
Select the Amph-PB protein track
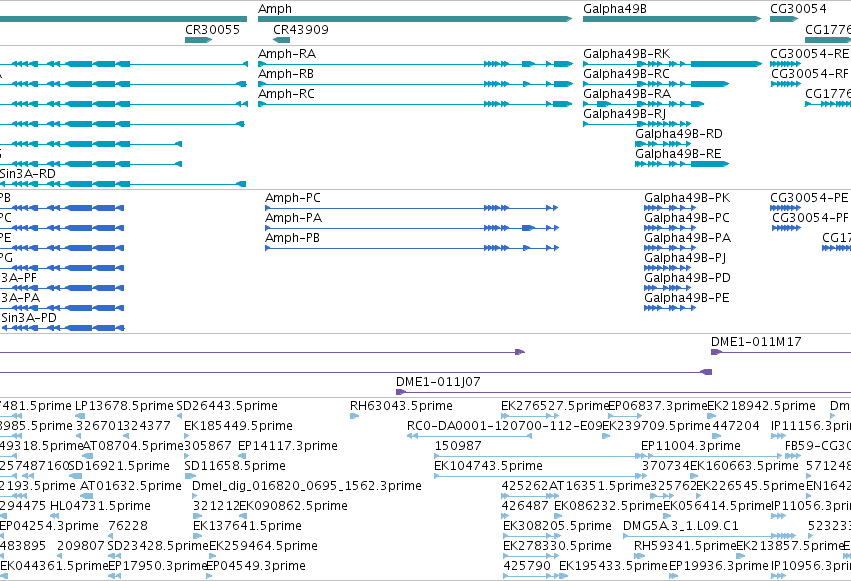(x=411, y=248)
